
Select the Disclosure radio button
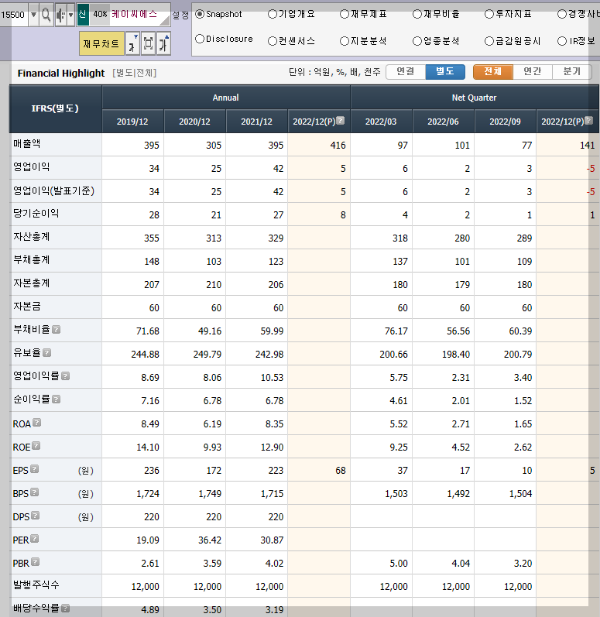coord(200,39)
